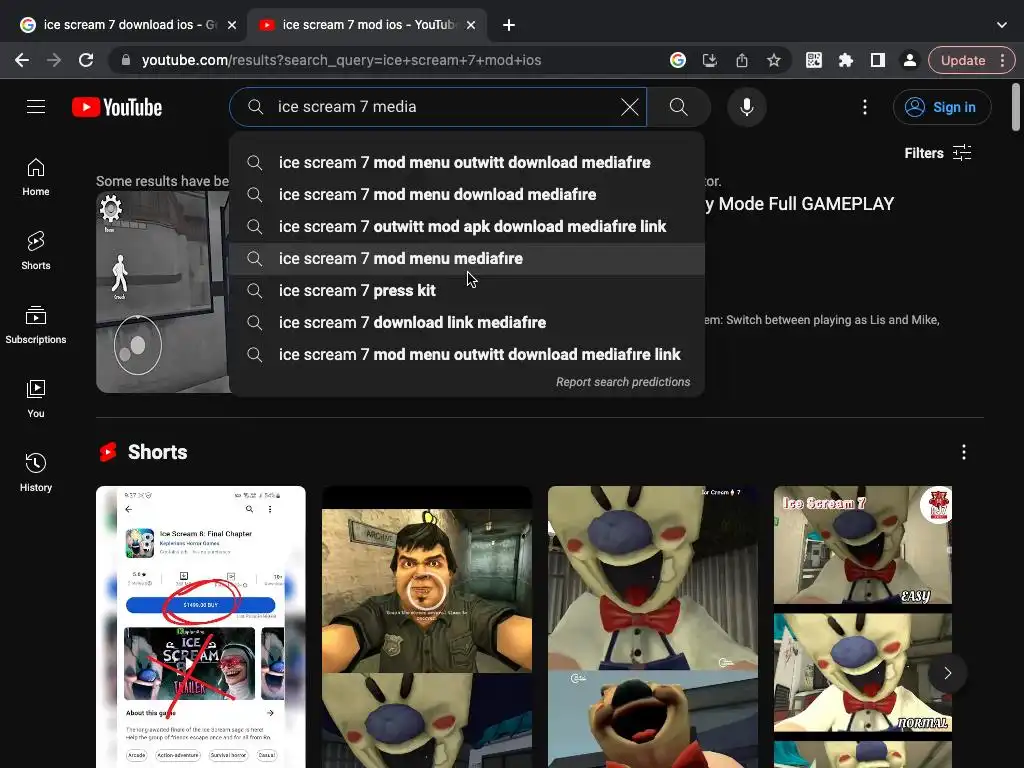Open the You section in sidebar
The width and height of the screenshot is (1024, 768).
tap(36, 398)
